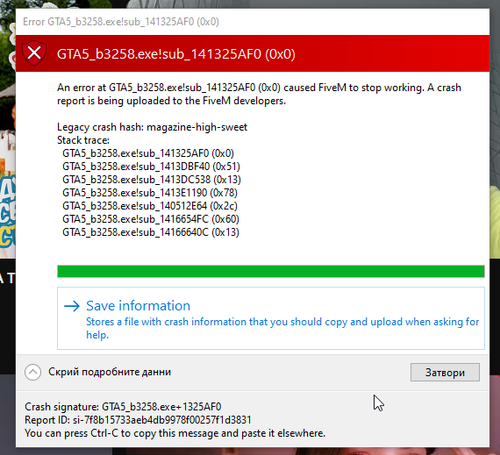500x455 pixels.
Task: Select stack line sub_1413DBF40 (0x51)
Action: point(151,166)
